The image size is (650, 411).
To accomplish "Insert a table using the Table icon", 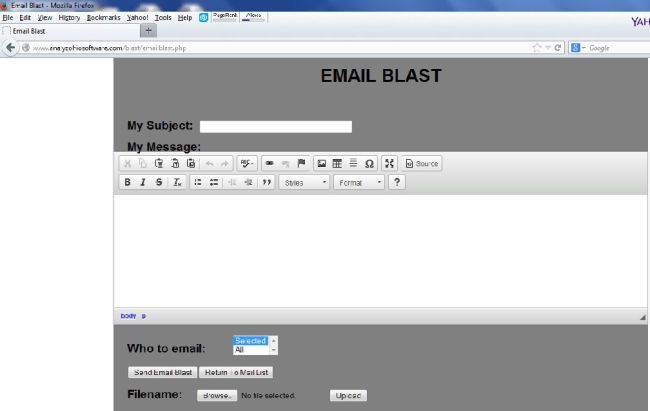I will [x=337, y=163].
